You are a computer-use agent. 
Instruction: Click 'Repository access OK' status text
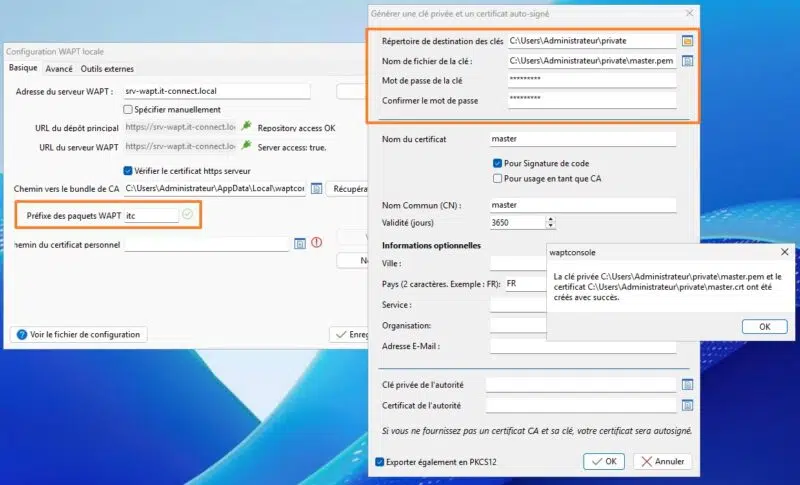(296, 128)
